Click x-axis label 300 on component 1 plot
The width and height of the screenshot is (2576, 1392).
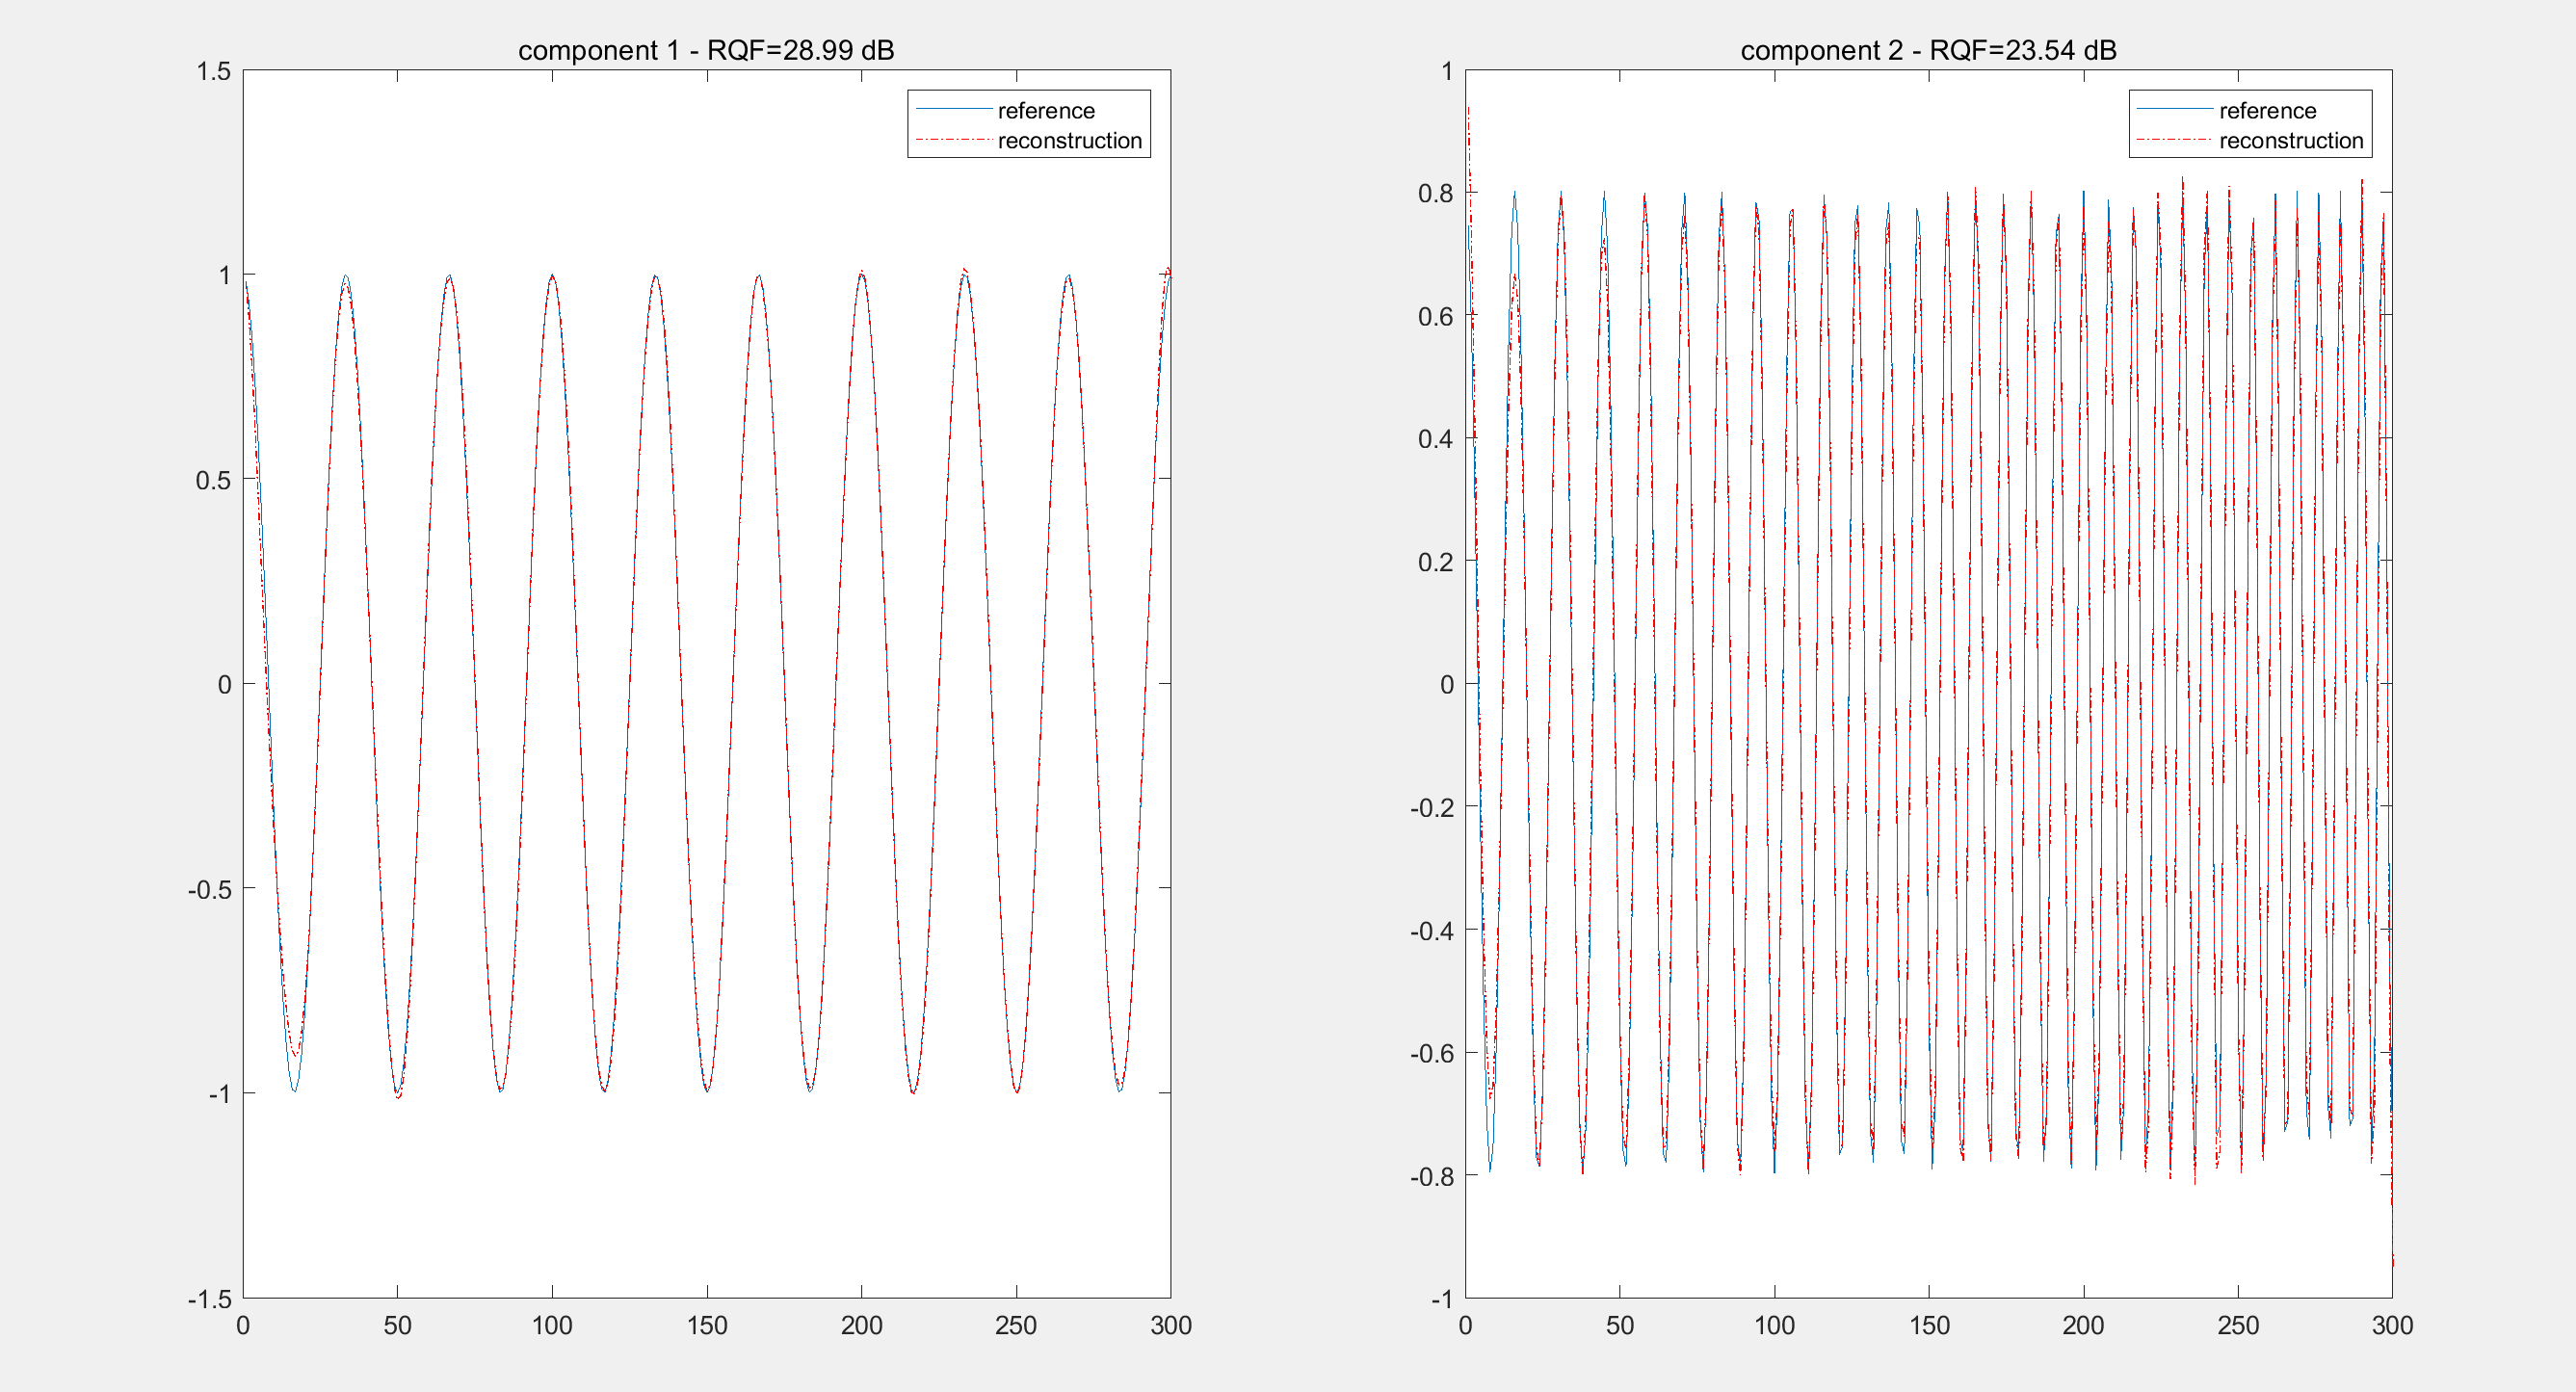tap(1171, 1325)
